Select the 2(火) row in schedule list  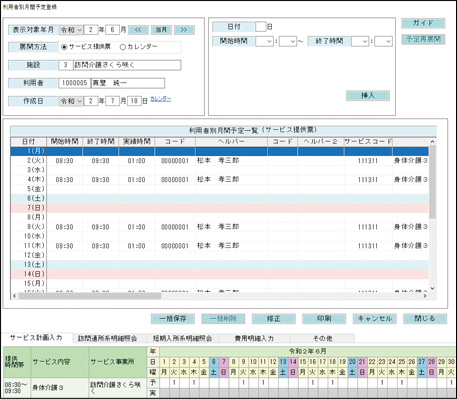(x=219, y=161)
